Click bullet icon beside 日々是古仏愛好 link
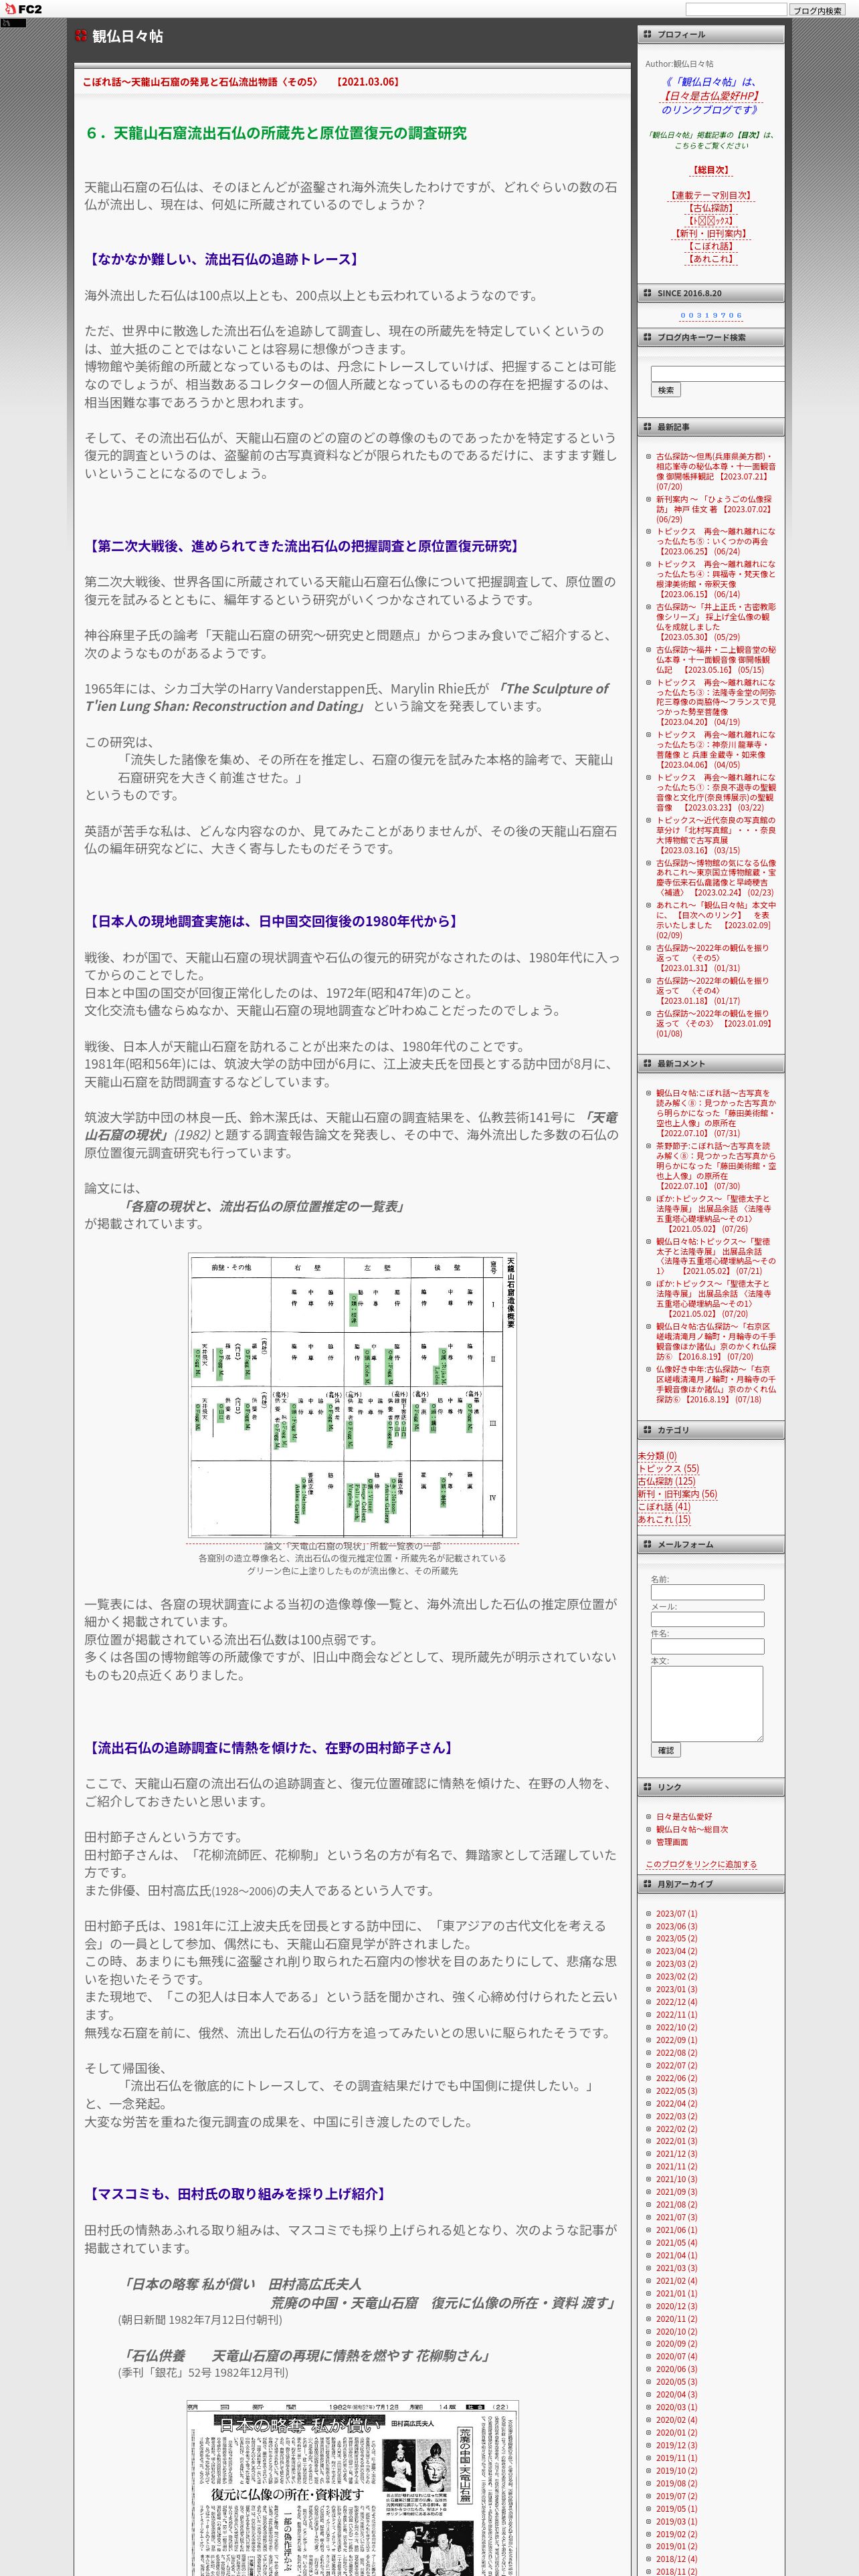 pos(649,1817)
